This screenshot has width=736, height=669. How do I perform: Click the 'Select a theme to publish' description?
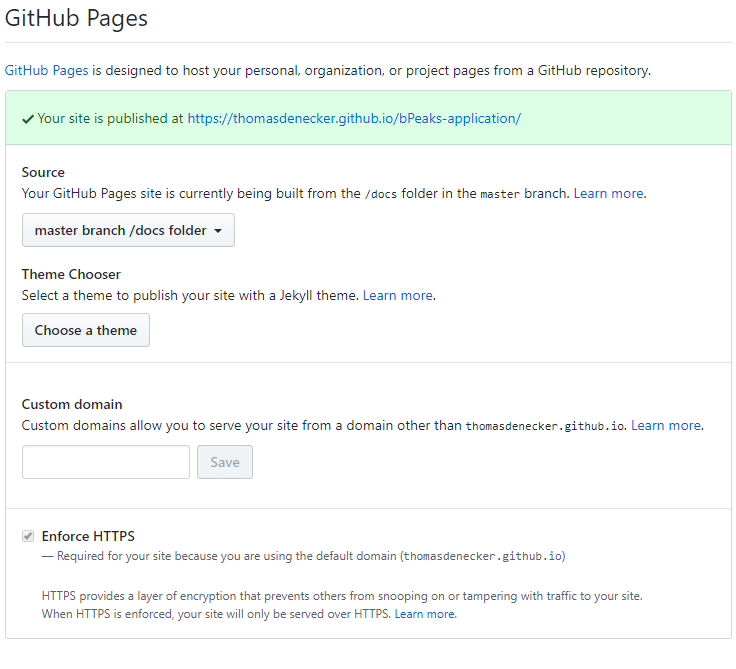190,295
